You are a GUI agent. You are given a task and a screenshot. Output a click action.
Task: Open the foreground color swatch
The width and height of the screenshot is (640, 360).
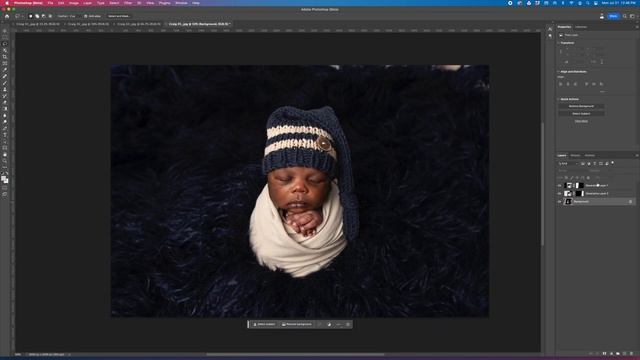(4, 178)
